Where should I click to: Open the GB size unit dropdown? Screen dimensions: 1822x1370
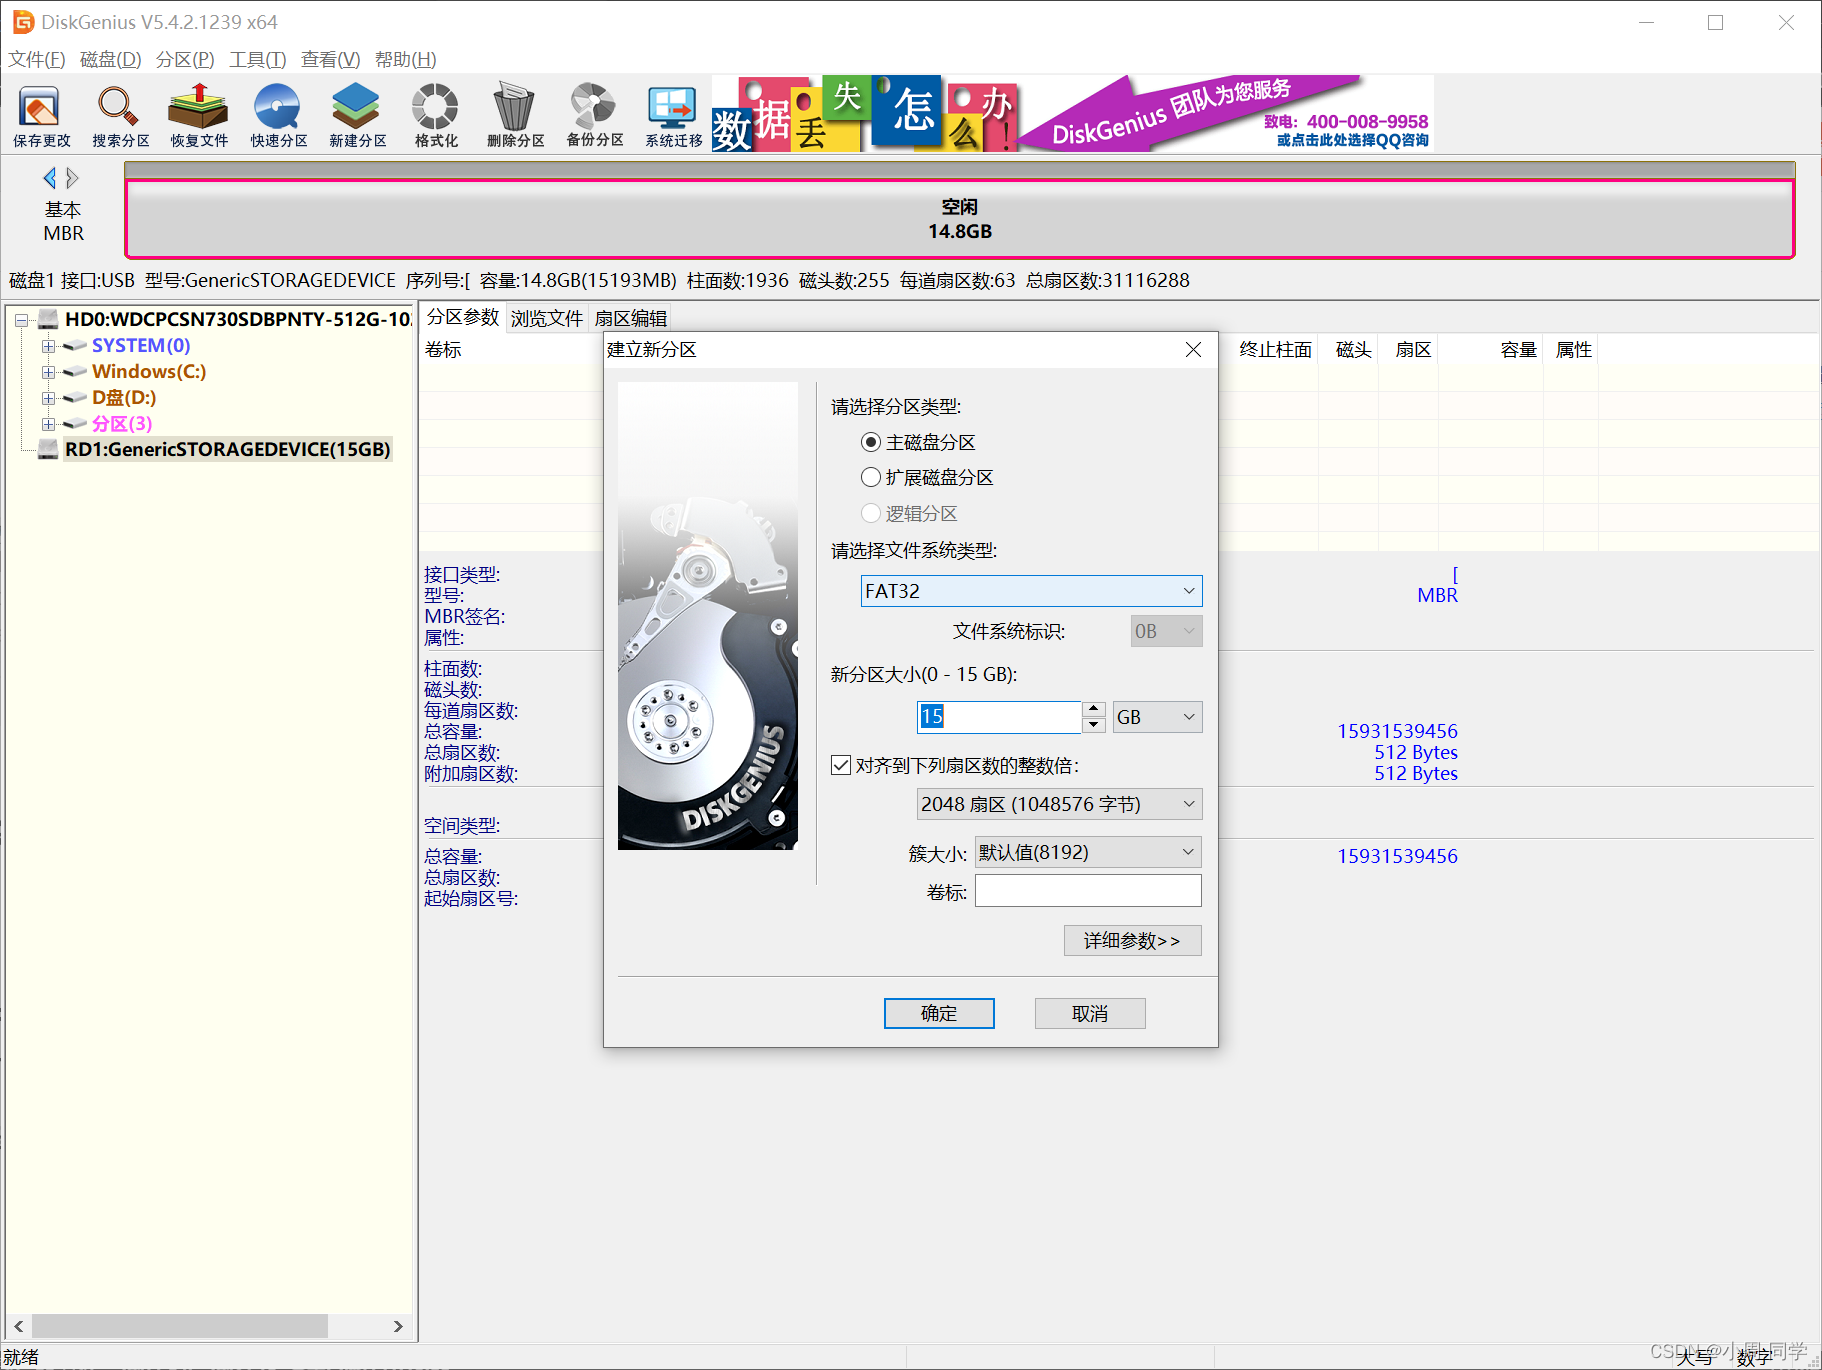click(1158, 717)
